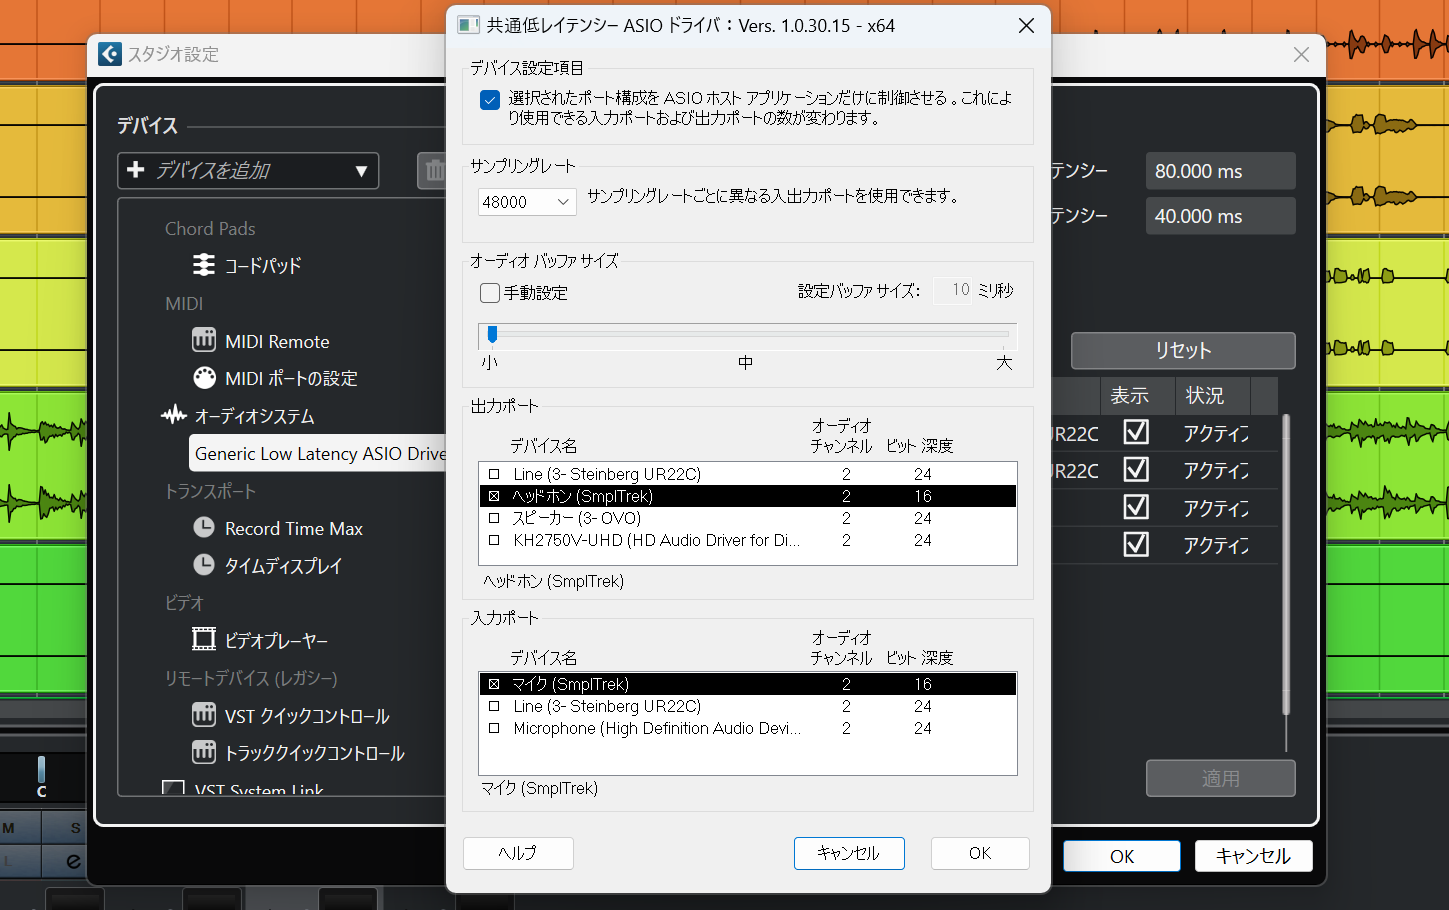Click キャンセル in the ASIO driver dialog
This screenshot has height=910, width=1449.
coord(849,853)
